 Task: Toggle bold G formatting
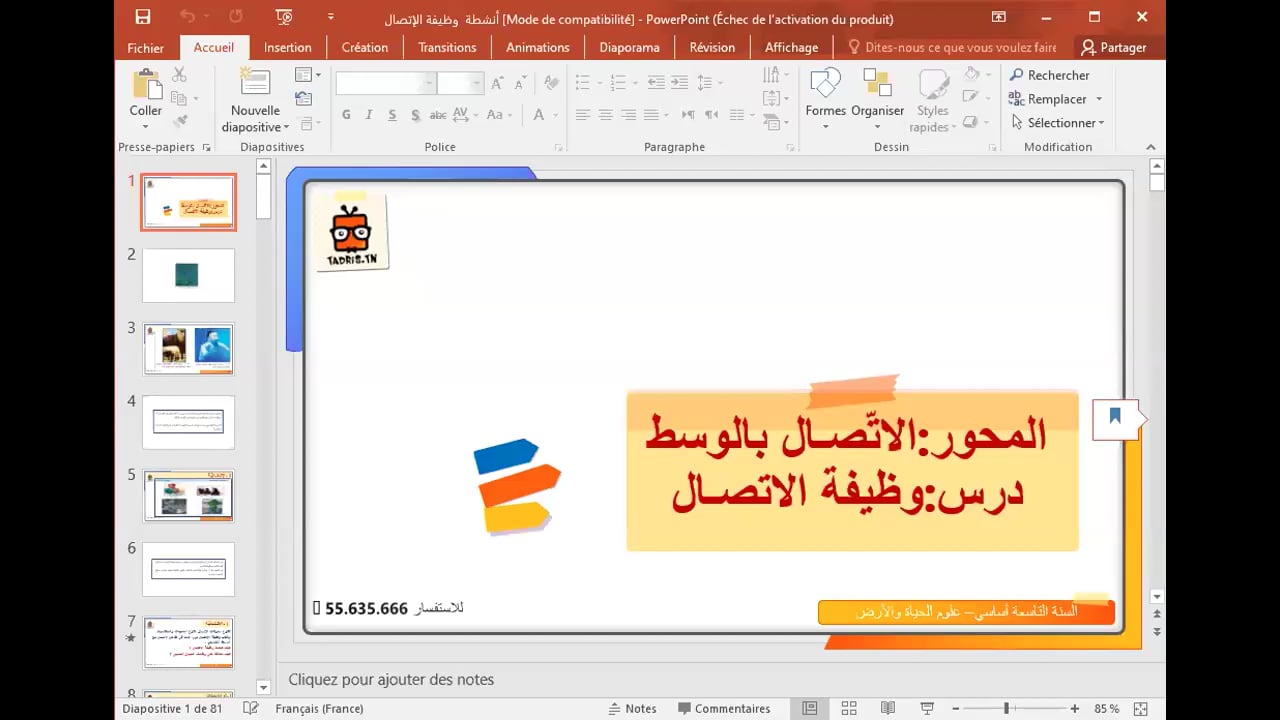click(x=346, y=115)
